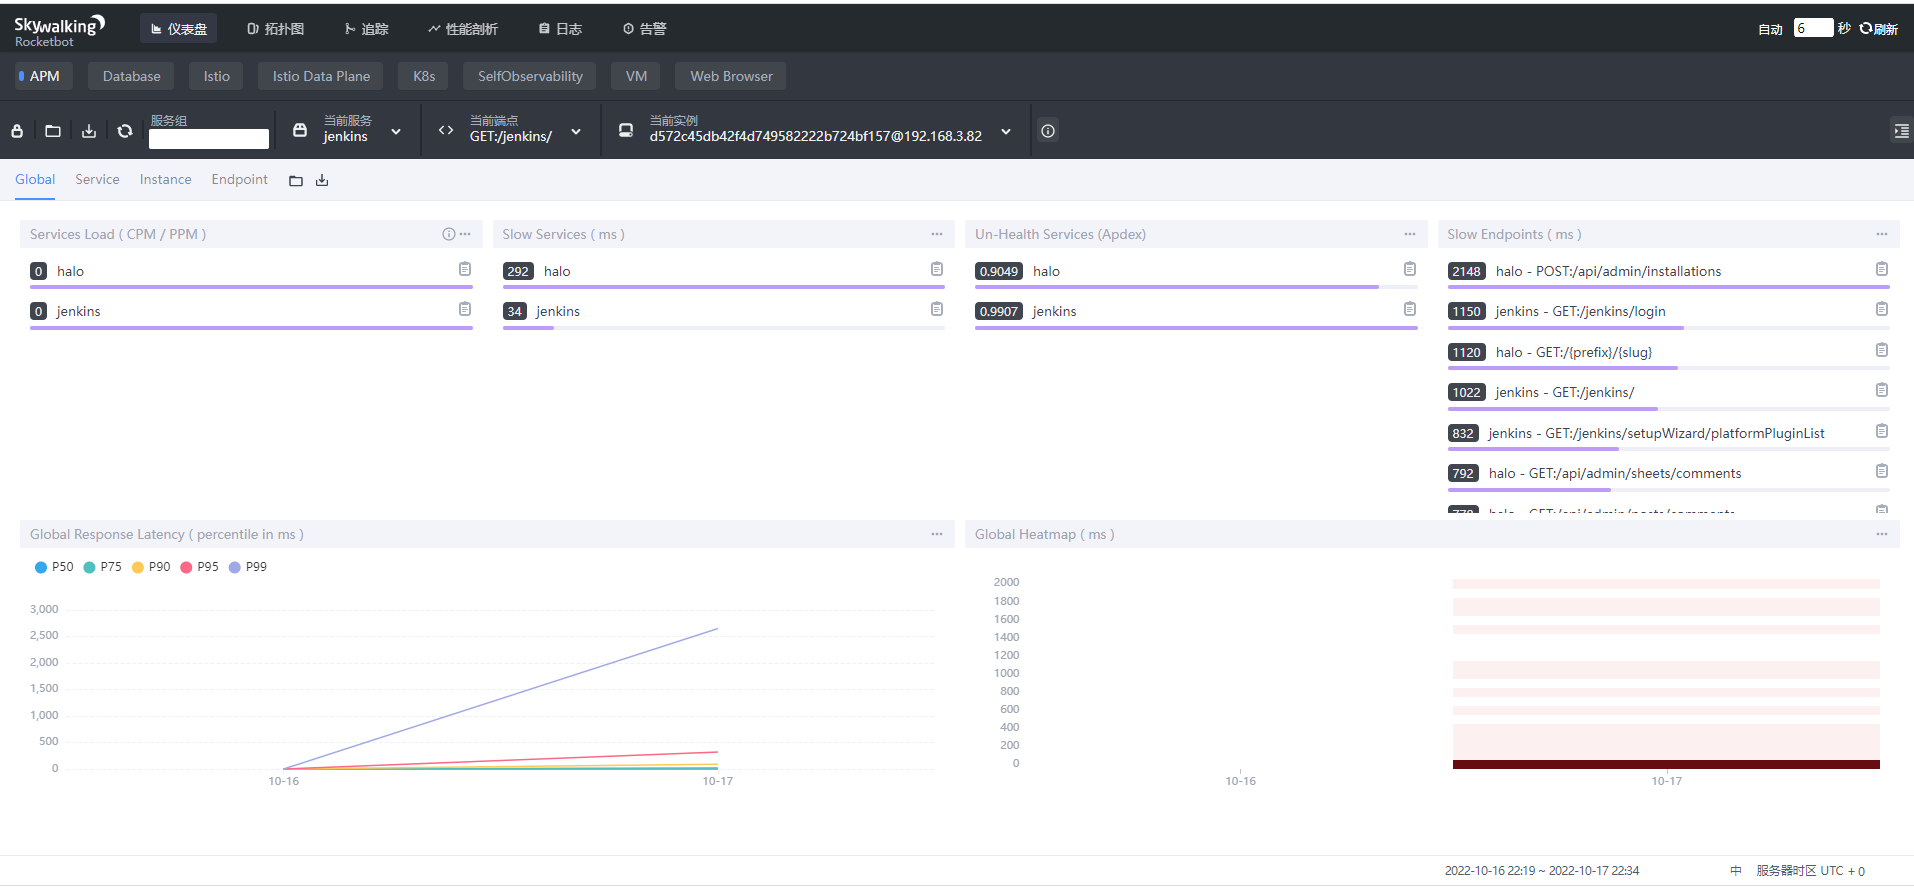Click the download icon in the dark toolbar

click(89, 131)
